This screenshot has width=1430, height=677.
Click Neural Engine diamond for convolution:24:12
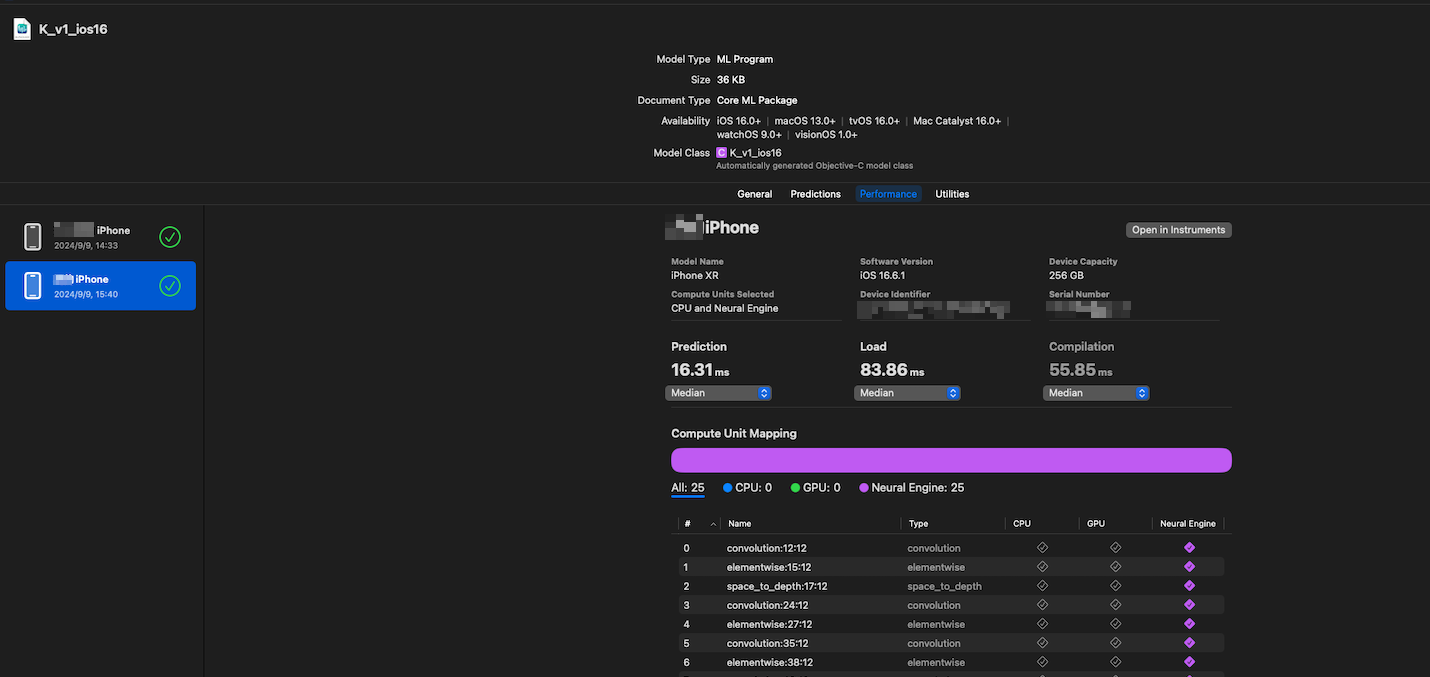pyautogui.click(x=1189, y=605)
